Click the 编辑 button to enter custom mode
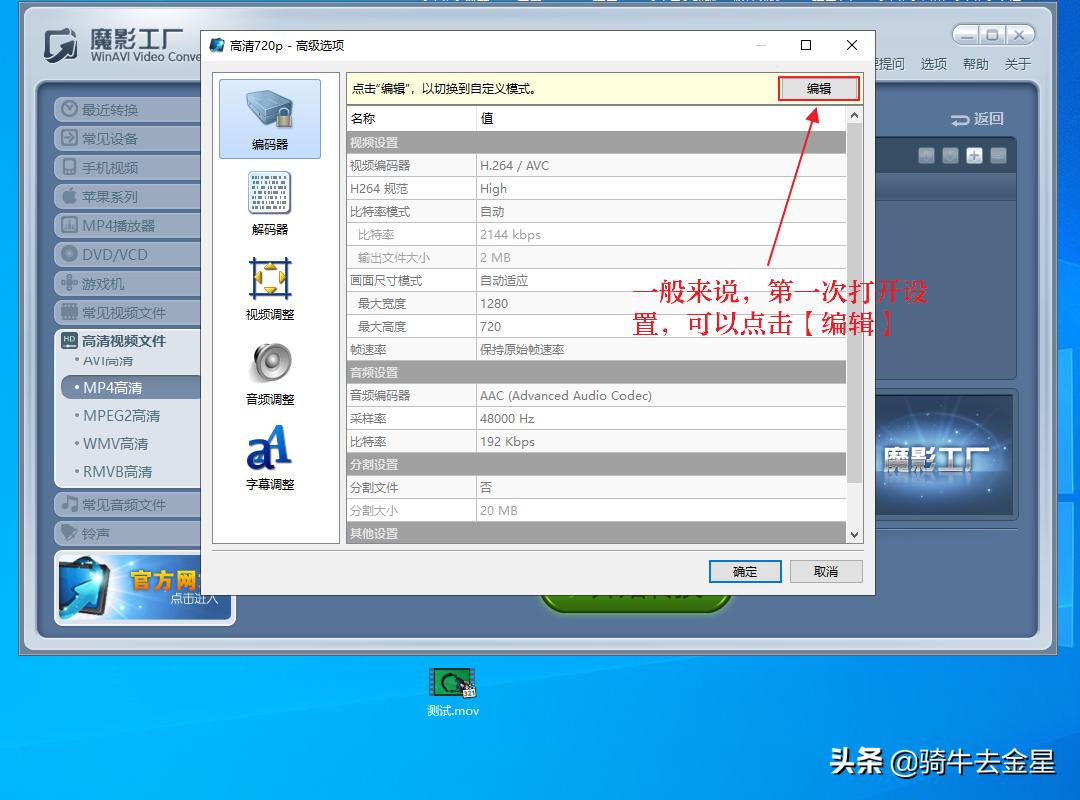This screenshot has height=800, width=1080. 818,88
